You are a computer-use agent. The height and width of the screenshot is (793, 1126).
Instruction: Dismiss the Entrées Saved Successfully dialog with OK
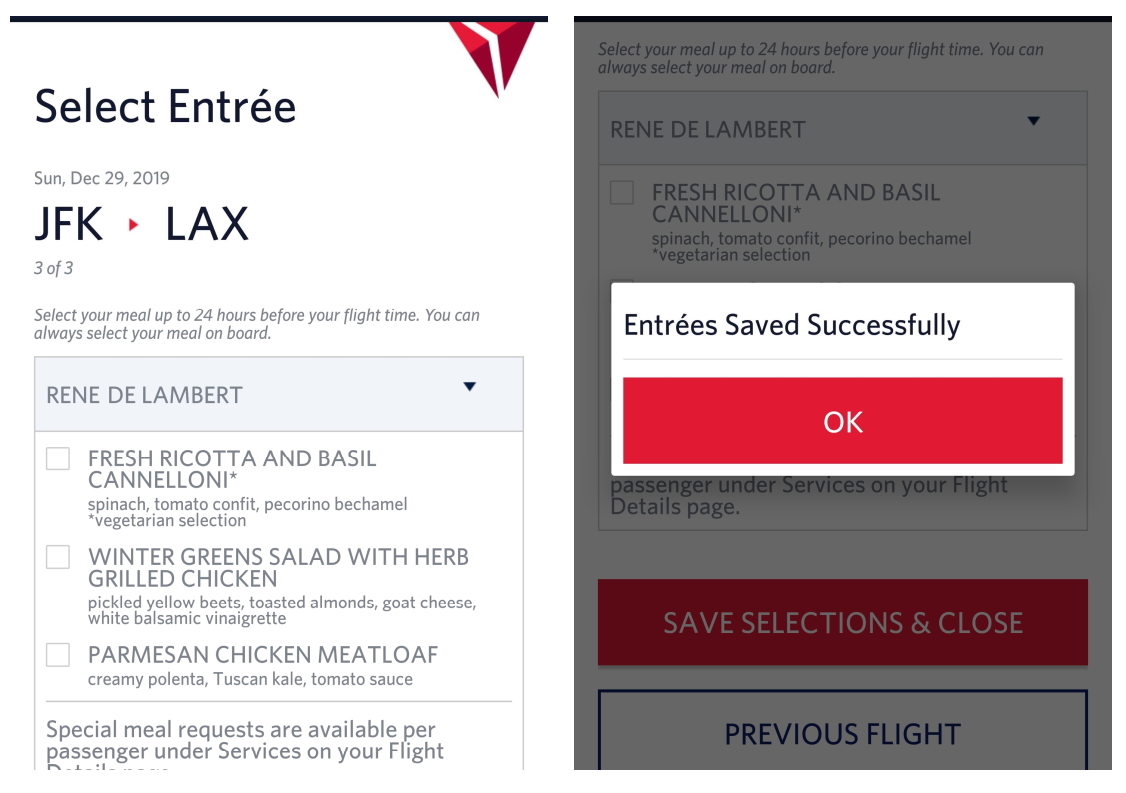tap(845, 422)
